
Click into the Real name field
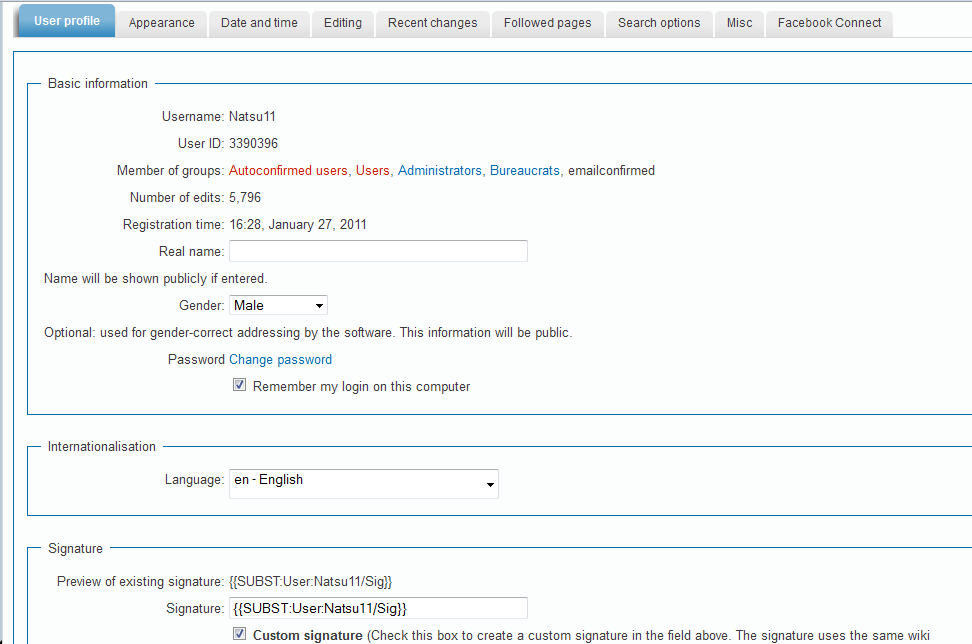pyautogui.click(x=378, y=252)
